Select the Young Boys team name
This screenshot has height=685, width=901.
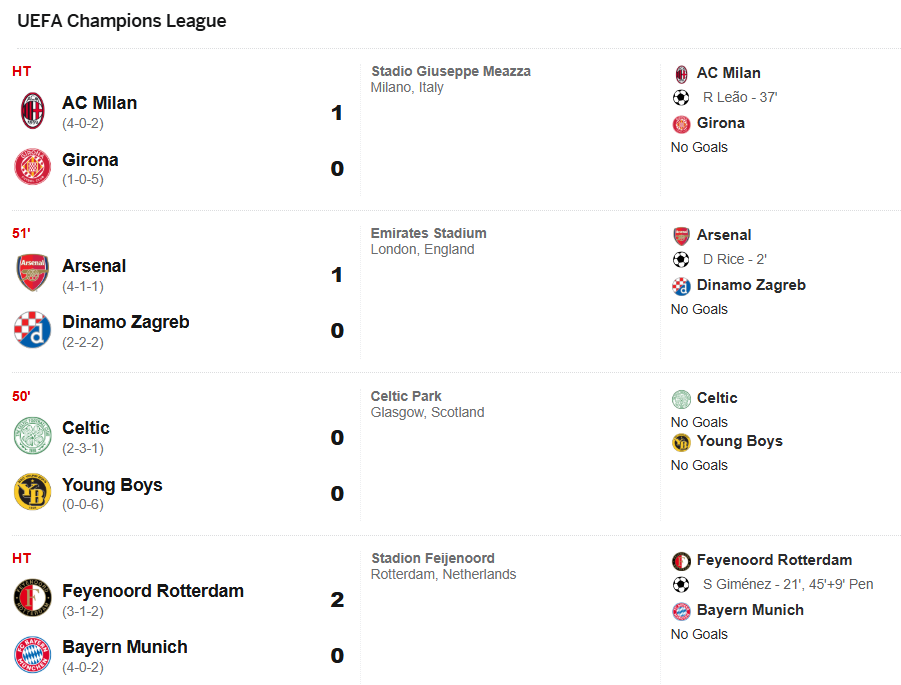(x=112, y=485)
